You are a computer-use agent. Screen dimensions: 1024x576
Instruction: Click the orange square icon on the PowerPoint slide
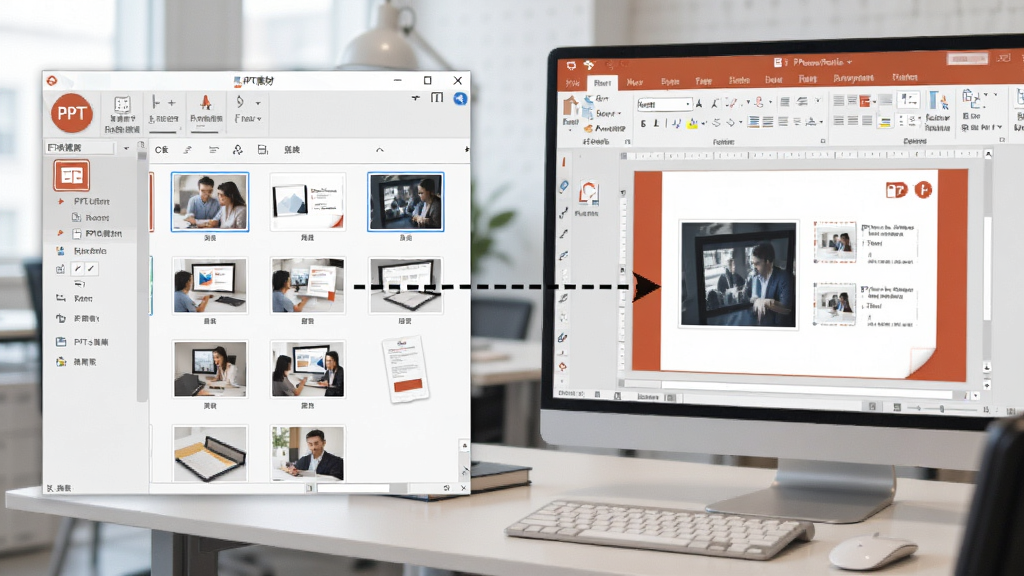[896, 190]
